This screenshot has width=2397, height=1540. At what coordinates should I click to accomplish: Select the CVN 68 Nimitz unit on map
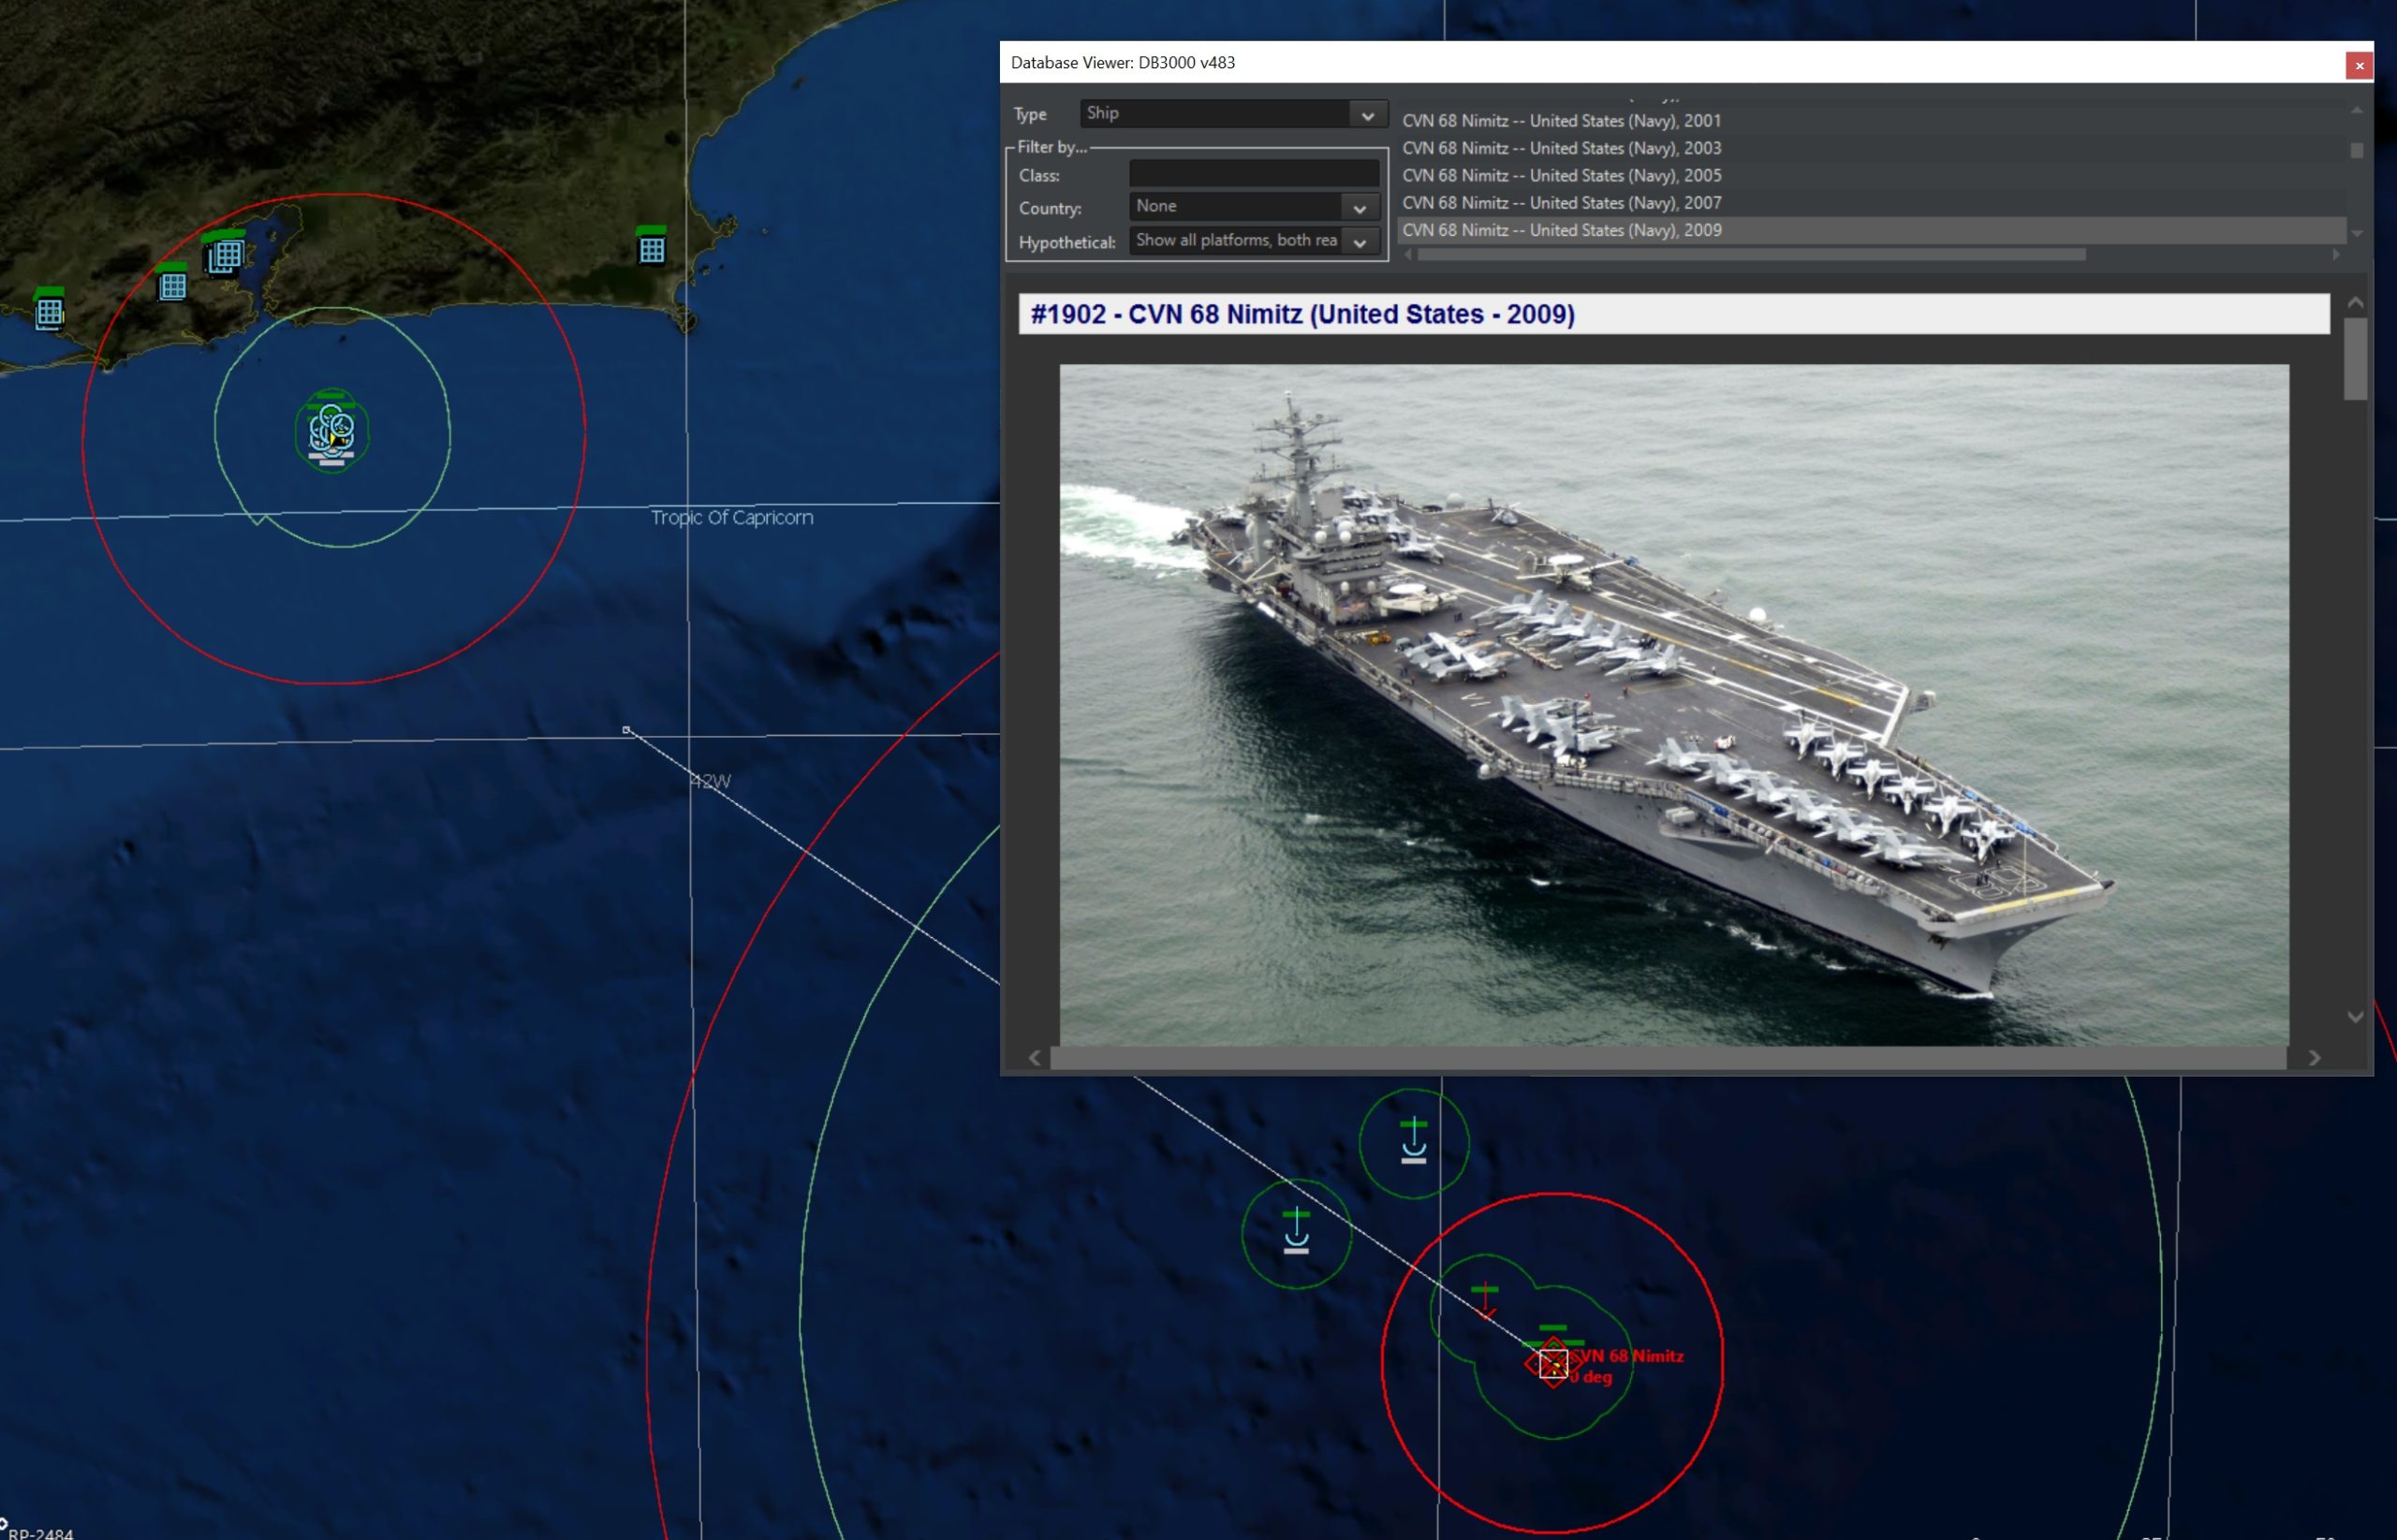click(1552, 1364)
